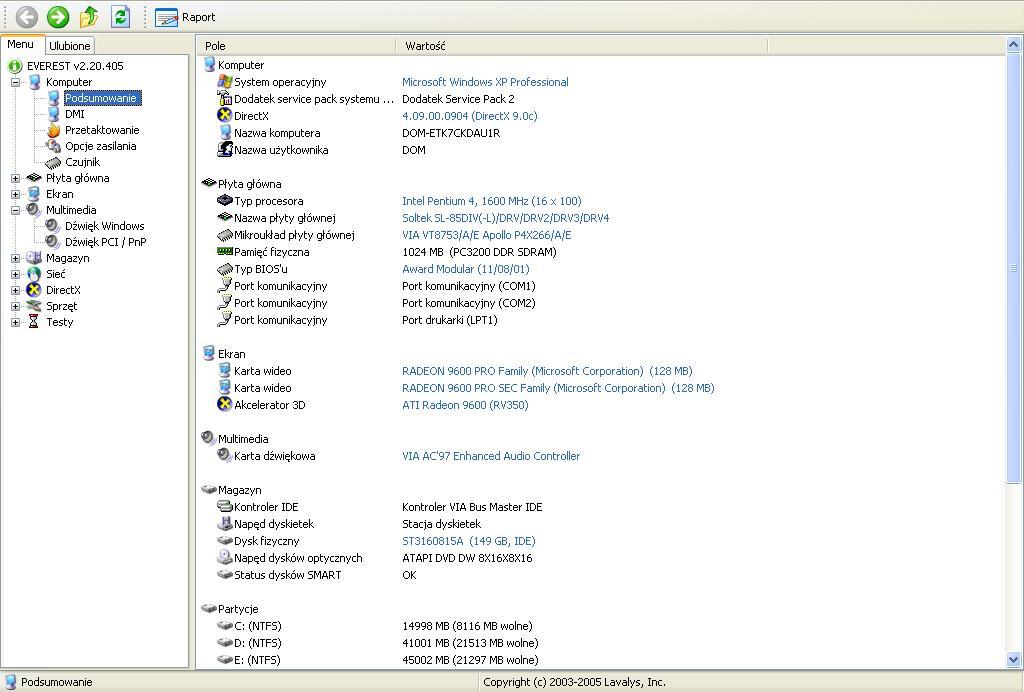Click Podsumowanie in the status bar
The width and height of the screenshot is (1024, 692).
57,682
